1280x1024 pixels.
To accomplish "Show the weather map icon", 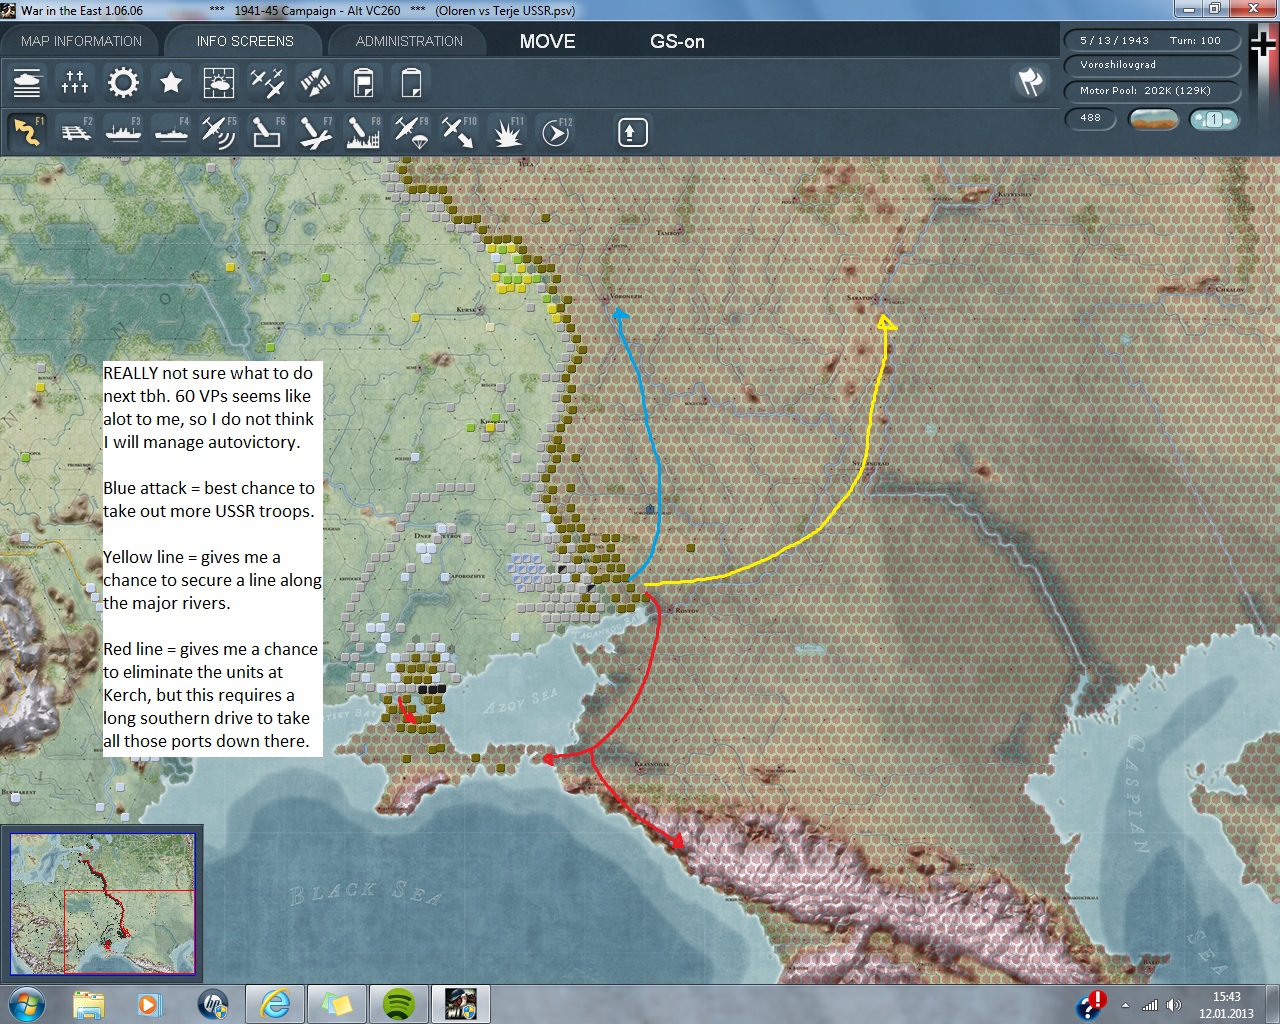I will (219, 82).
